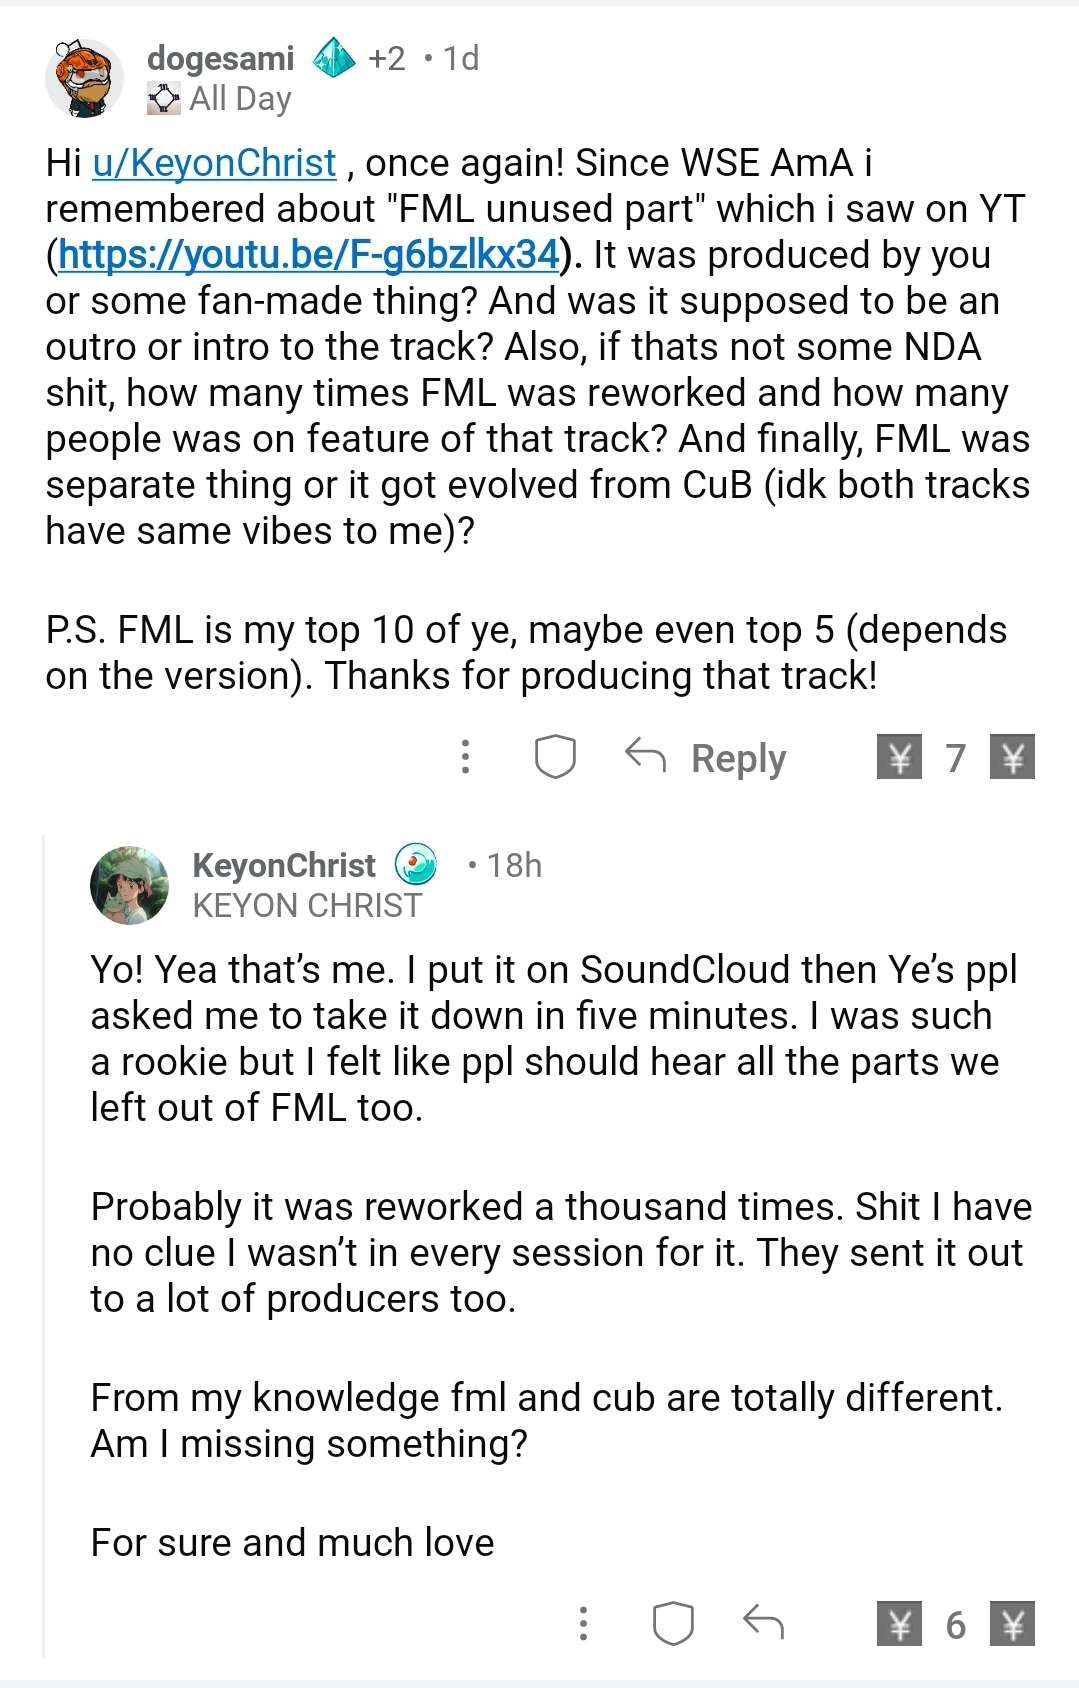
Task: Click the dogesami username
Action: pos(220,59)
